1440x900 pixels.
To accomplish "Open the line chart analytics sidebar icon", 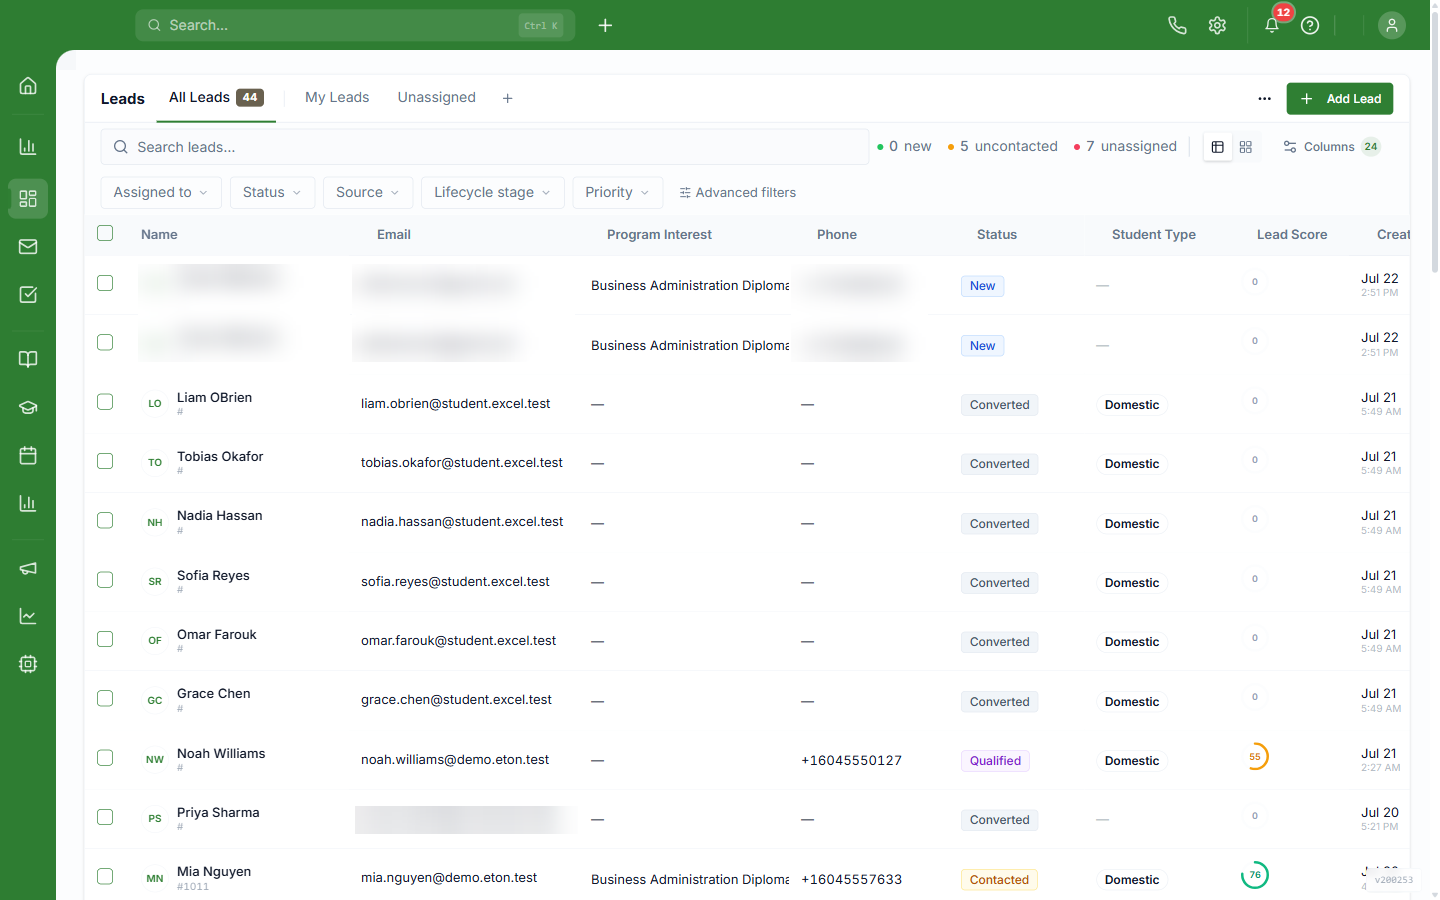I will click(x=28, y=616).
